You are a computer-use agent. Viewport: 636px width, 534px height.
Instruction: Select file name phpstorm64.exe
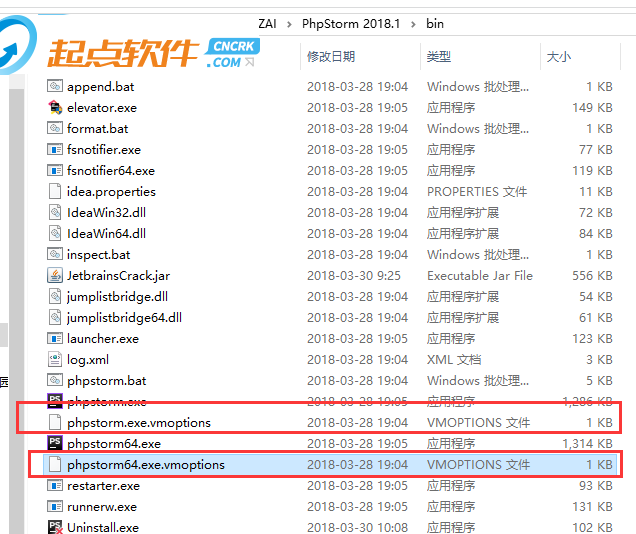(x=114, y=444)
